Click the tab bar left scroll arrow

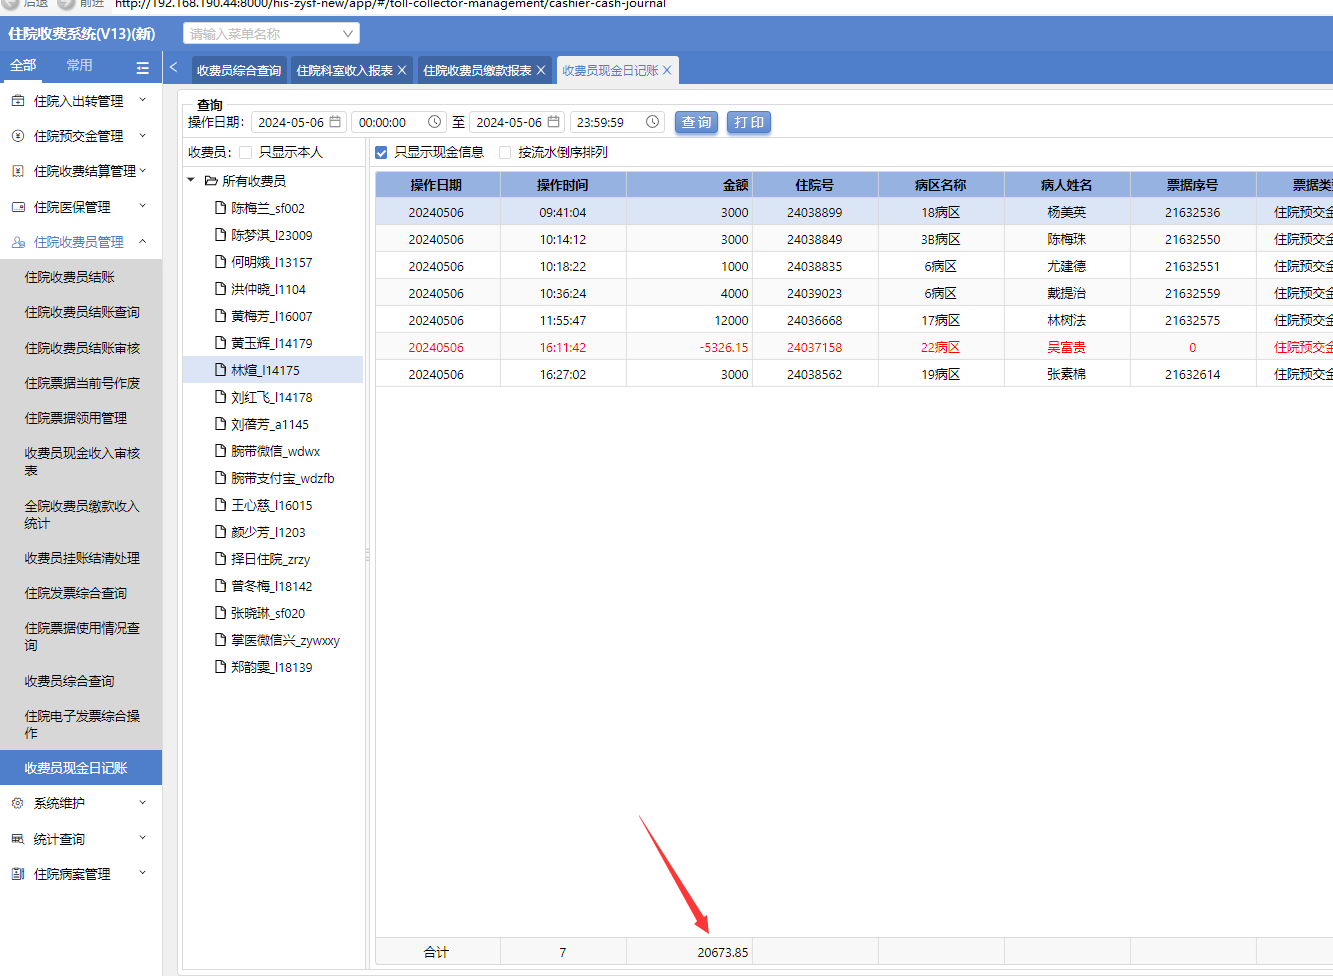tap(173, 67)
